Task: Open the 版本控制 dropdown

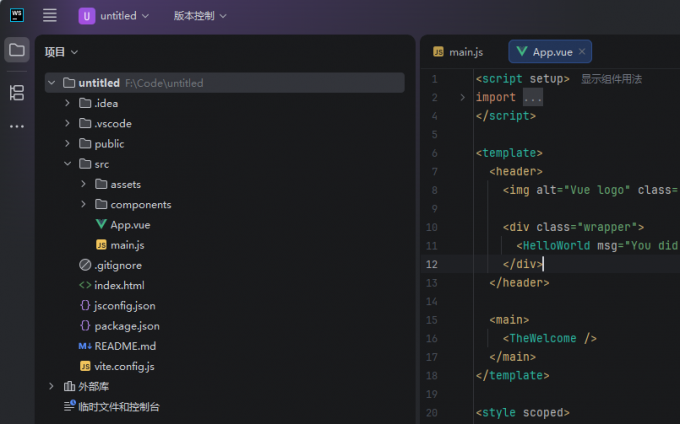Action: 200,16
